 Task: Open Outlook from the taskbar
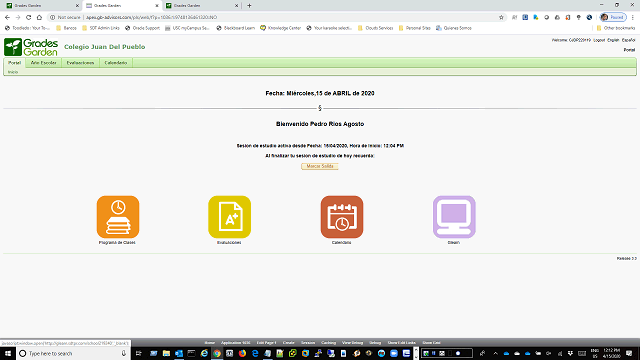(179, 353)
